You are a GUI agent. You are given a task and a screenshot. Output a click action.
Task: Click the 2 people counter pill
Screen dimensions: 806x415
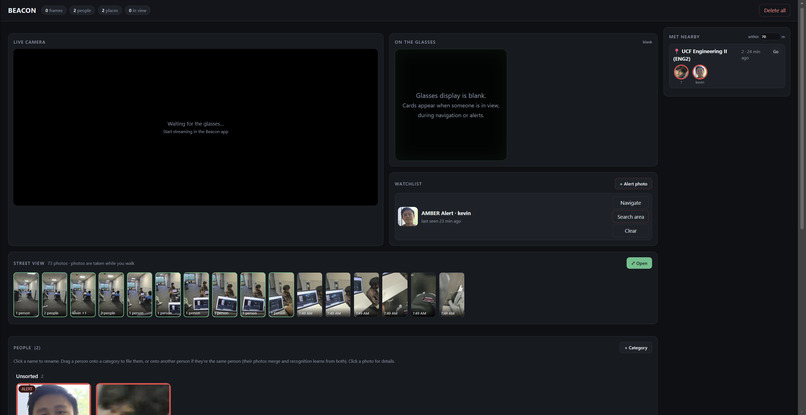(82, 10)
